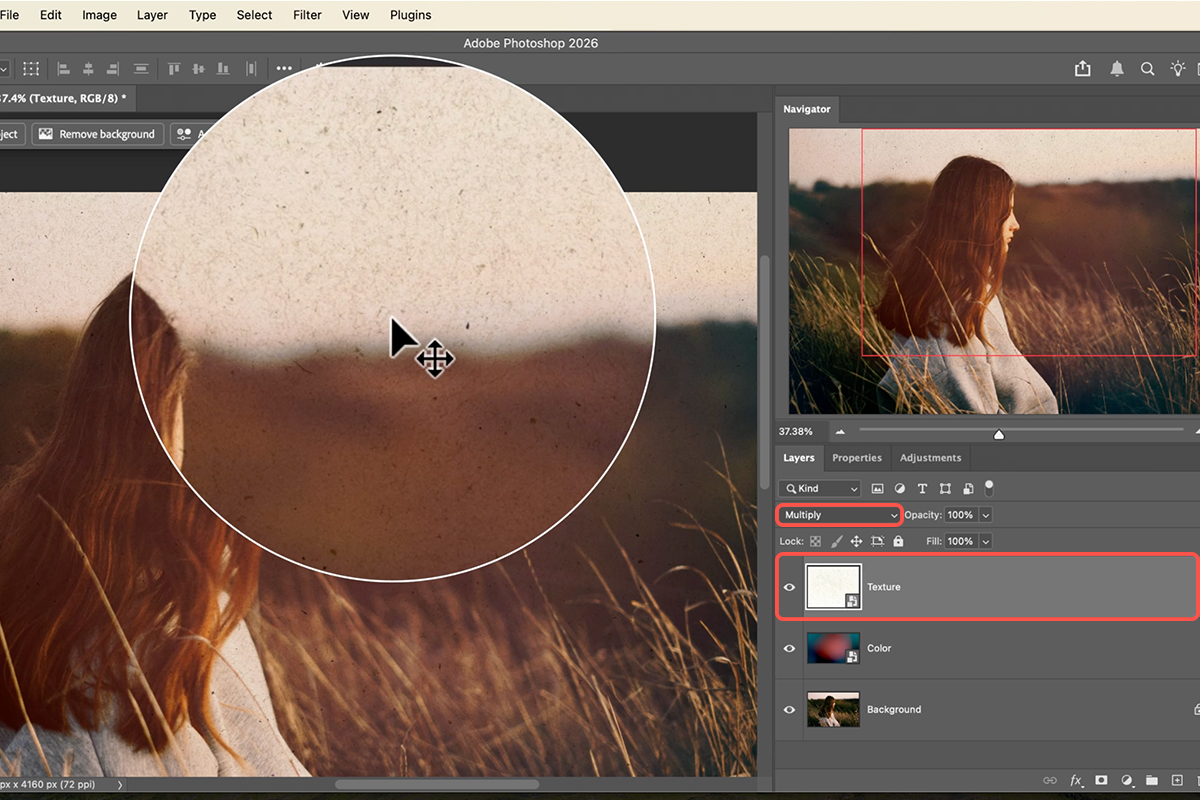The height and width of the screenshot is (800, 1200).
Task: Click the lock all padlock icon
Action: [898, 541]
